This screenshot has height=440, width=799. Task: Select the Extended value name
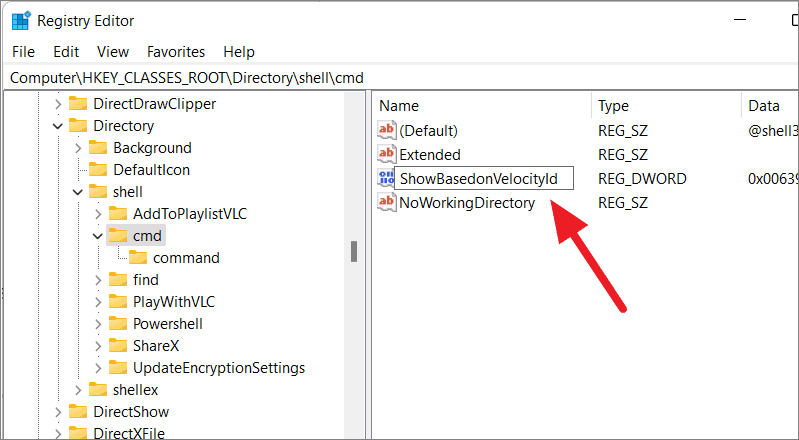pos(430,154)
